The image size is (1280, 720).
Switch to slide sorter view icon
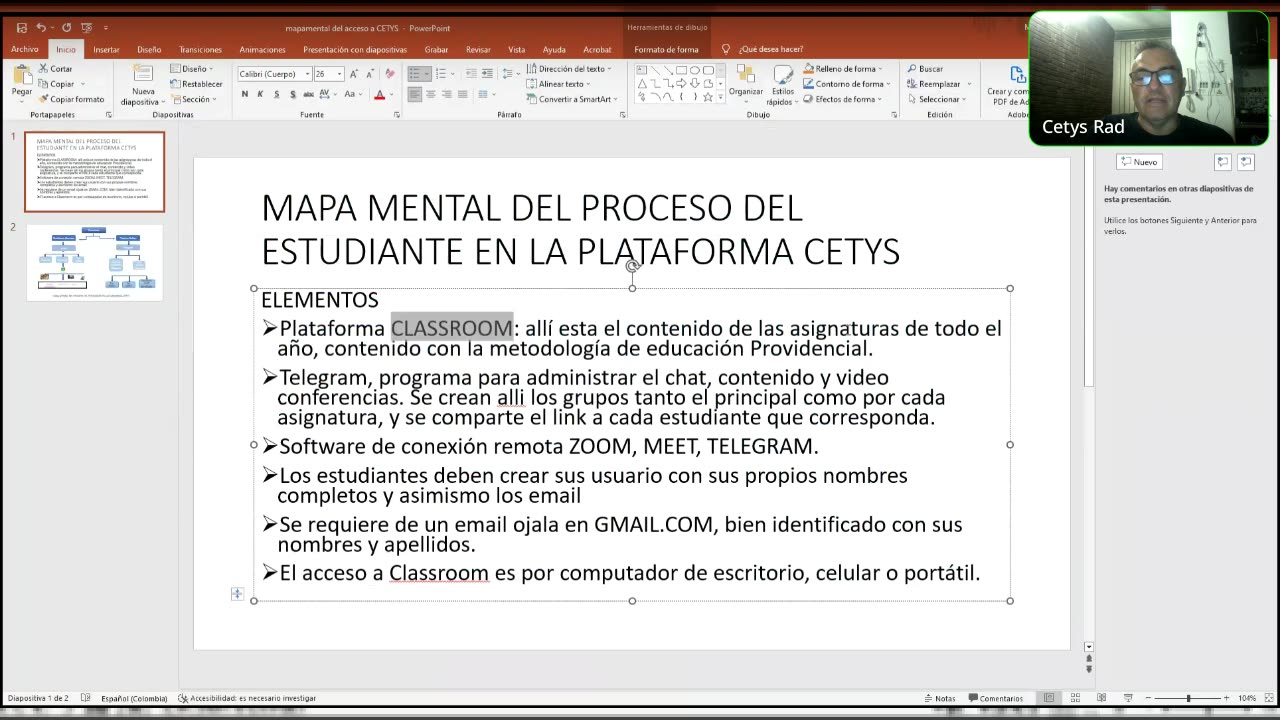[x=1075, y=698]
